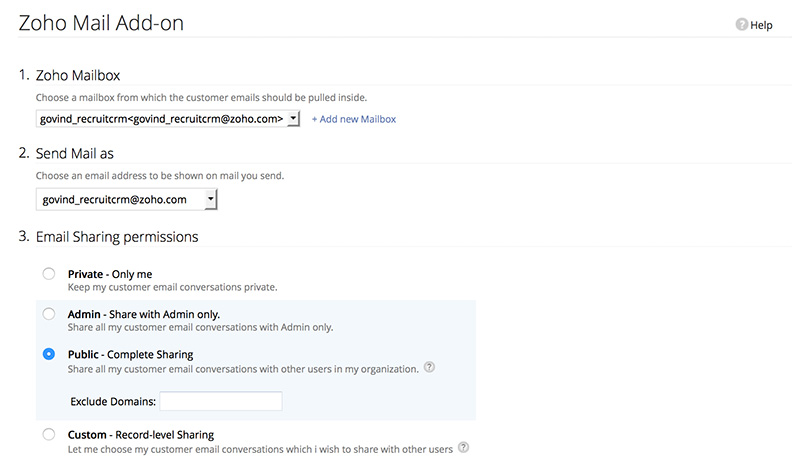Click the 'Custom - Record-level Sharing' label text
Viewport: 800px width, 464px height.
pos(140,435)
